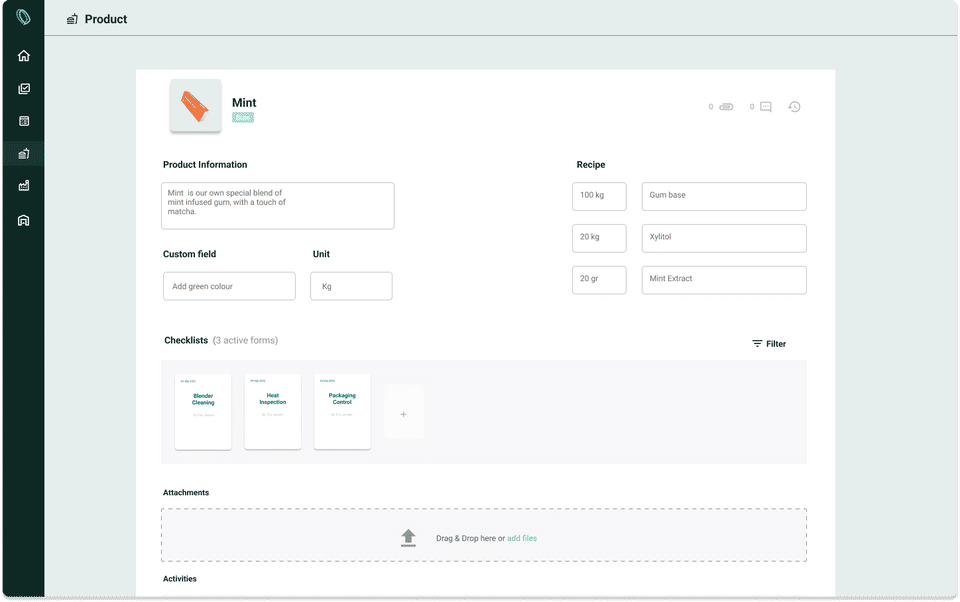The width and height of the screenshot is (960, 602).
Task: Click the Filter lines icon
Action: click(x=757, y=344)
